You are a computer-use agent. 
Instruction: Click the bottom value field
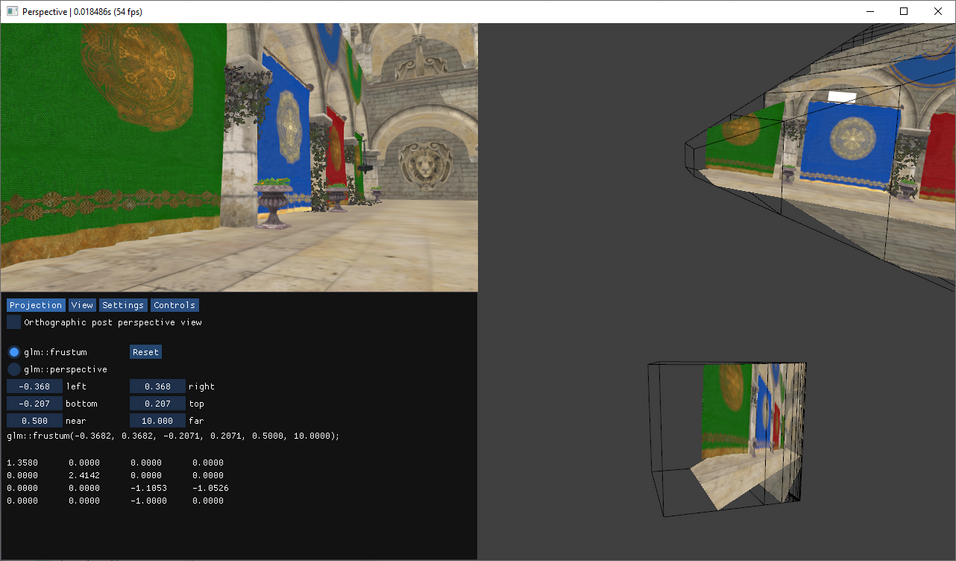click(x=35, y=403)
